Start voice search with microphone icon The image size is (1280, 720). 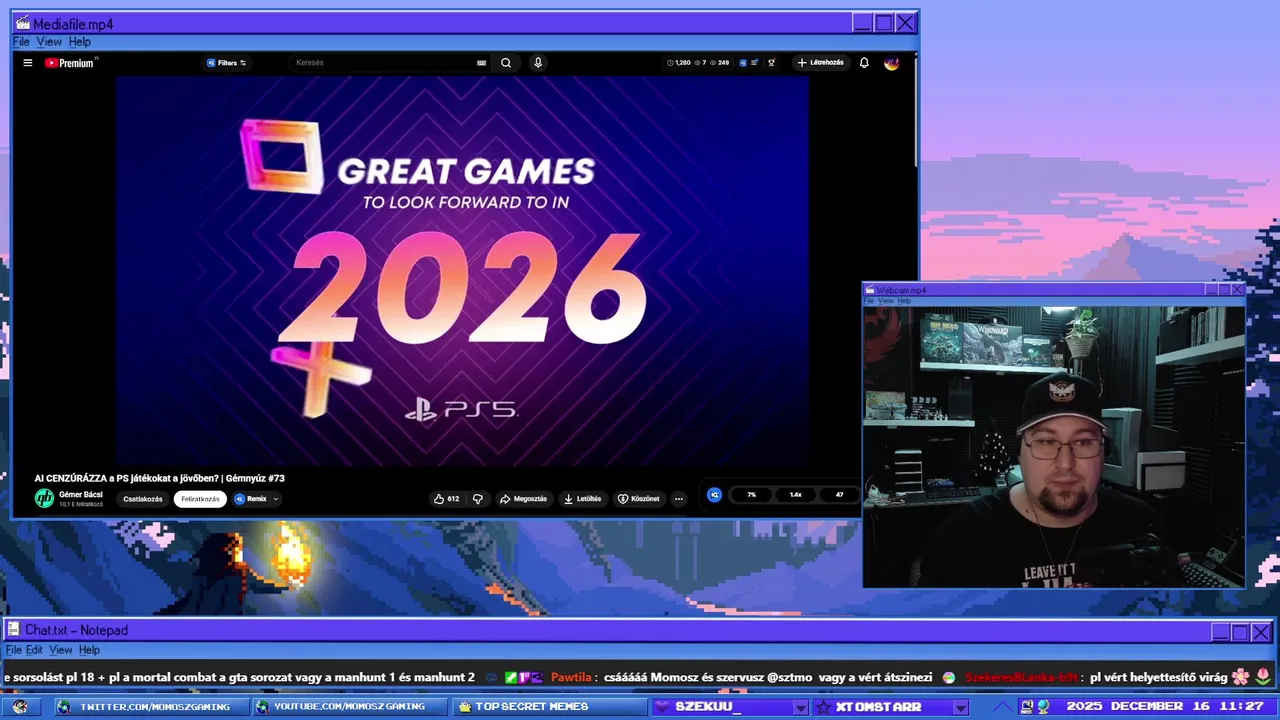538,62
